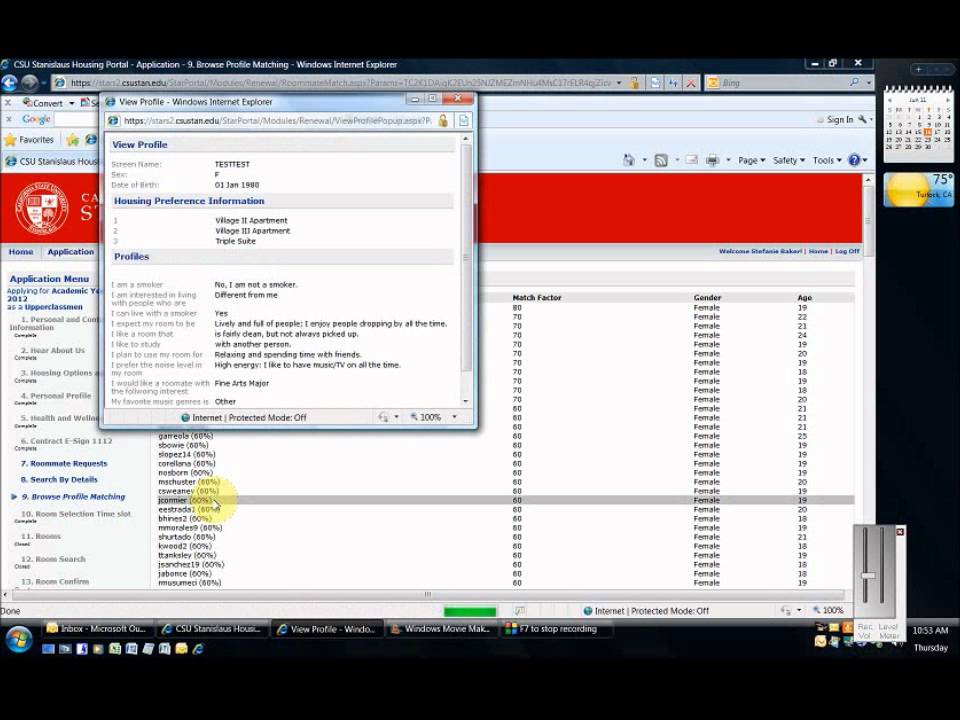Click the Favorites star icon

click(x=10, y=140)
